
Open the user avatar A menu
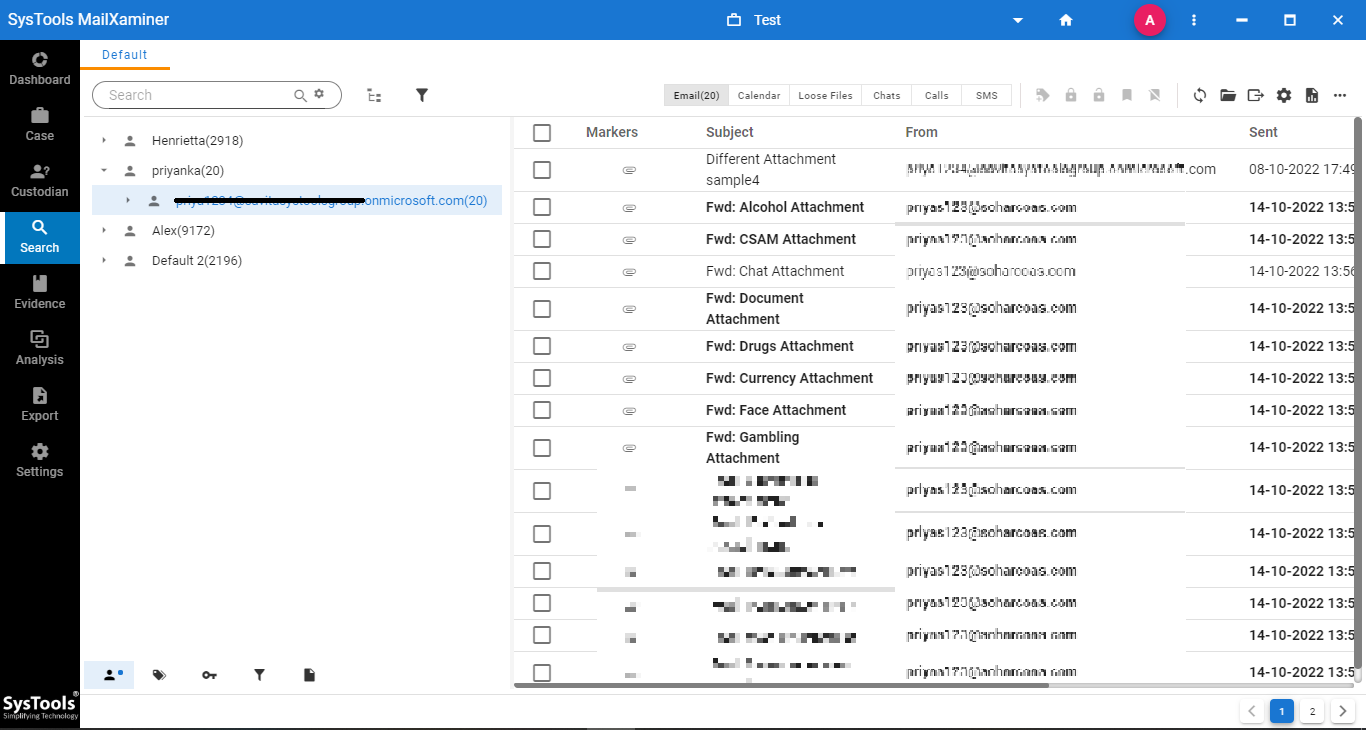coord(1150,20)
